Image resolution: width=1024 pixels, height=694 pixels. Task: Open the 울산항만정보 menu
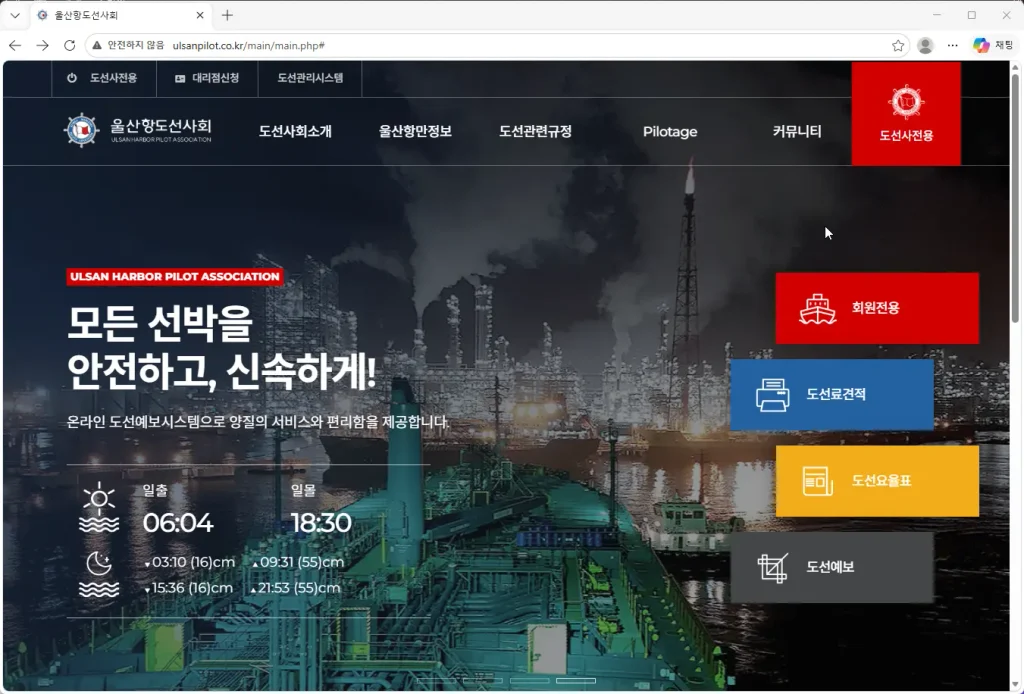(415, 131)
